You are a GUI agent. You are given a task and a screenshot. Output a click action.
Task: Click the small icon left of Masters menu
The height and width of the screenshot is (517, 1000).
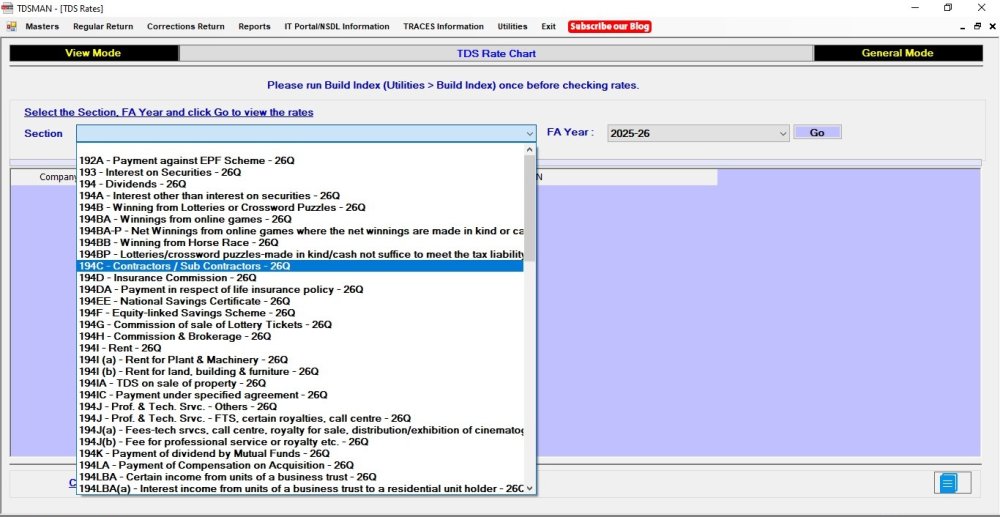[x=11, y=27]
